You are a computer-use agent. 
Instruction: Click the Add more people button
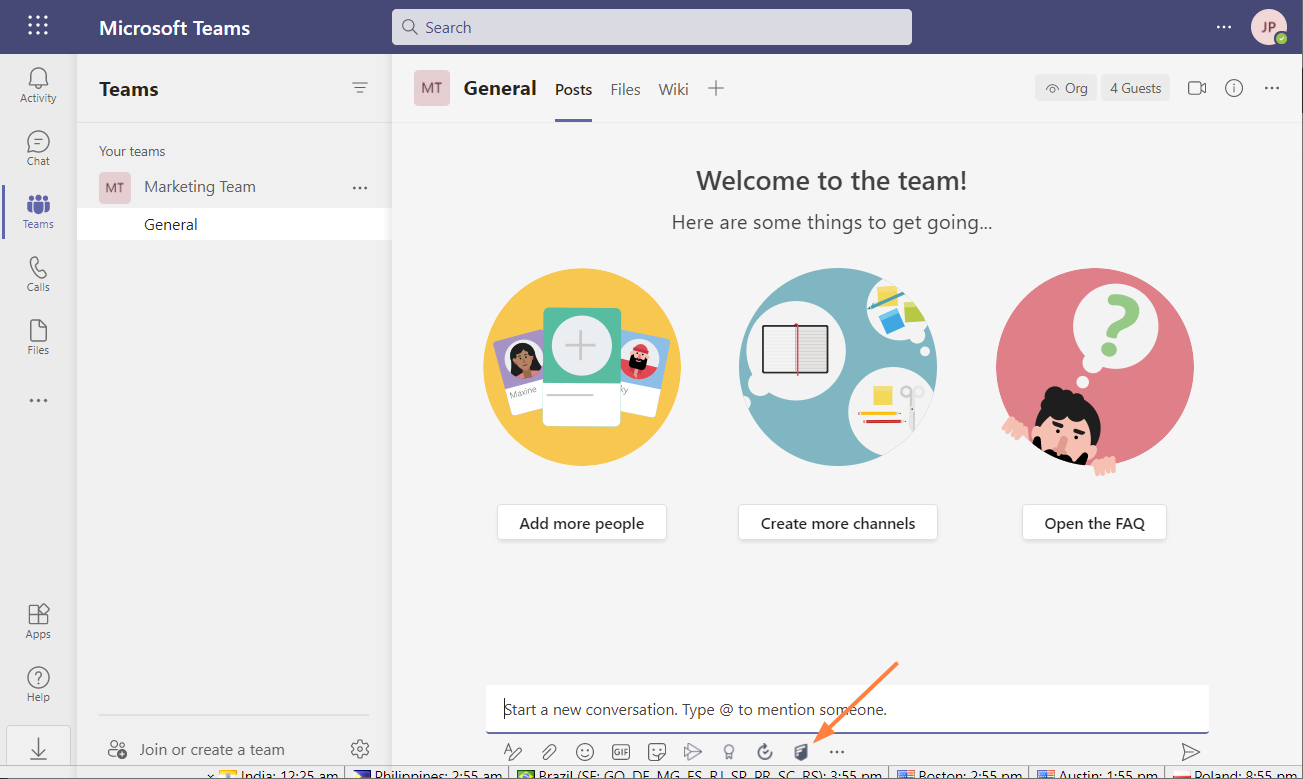581,522
